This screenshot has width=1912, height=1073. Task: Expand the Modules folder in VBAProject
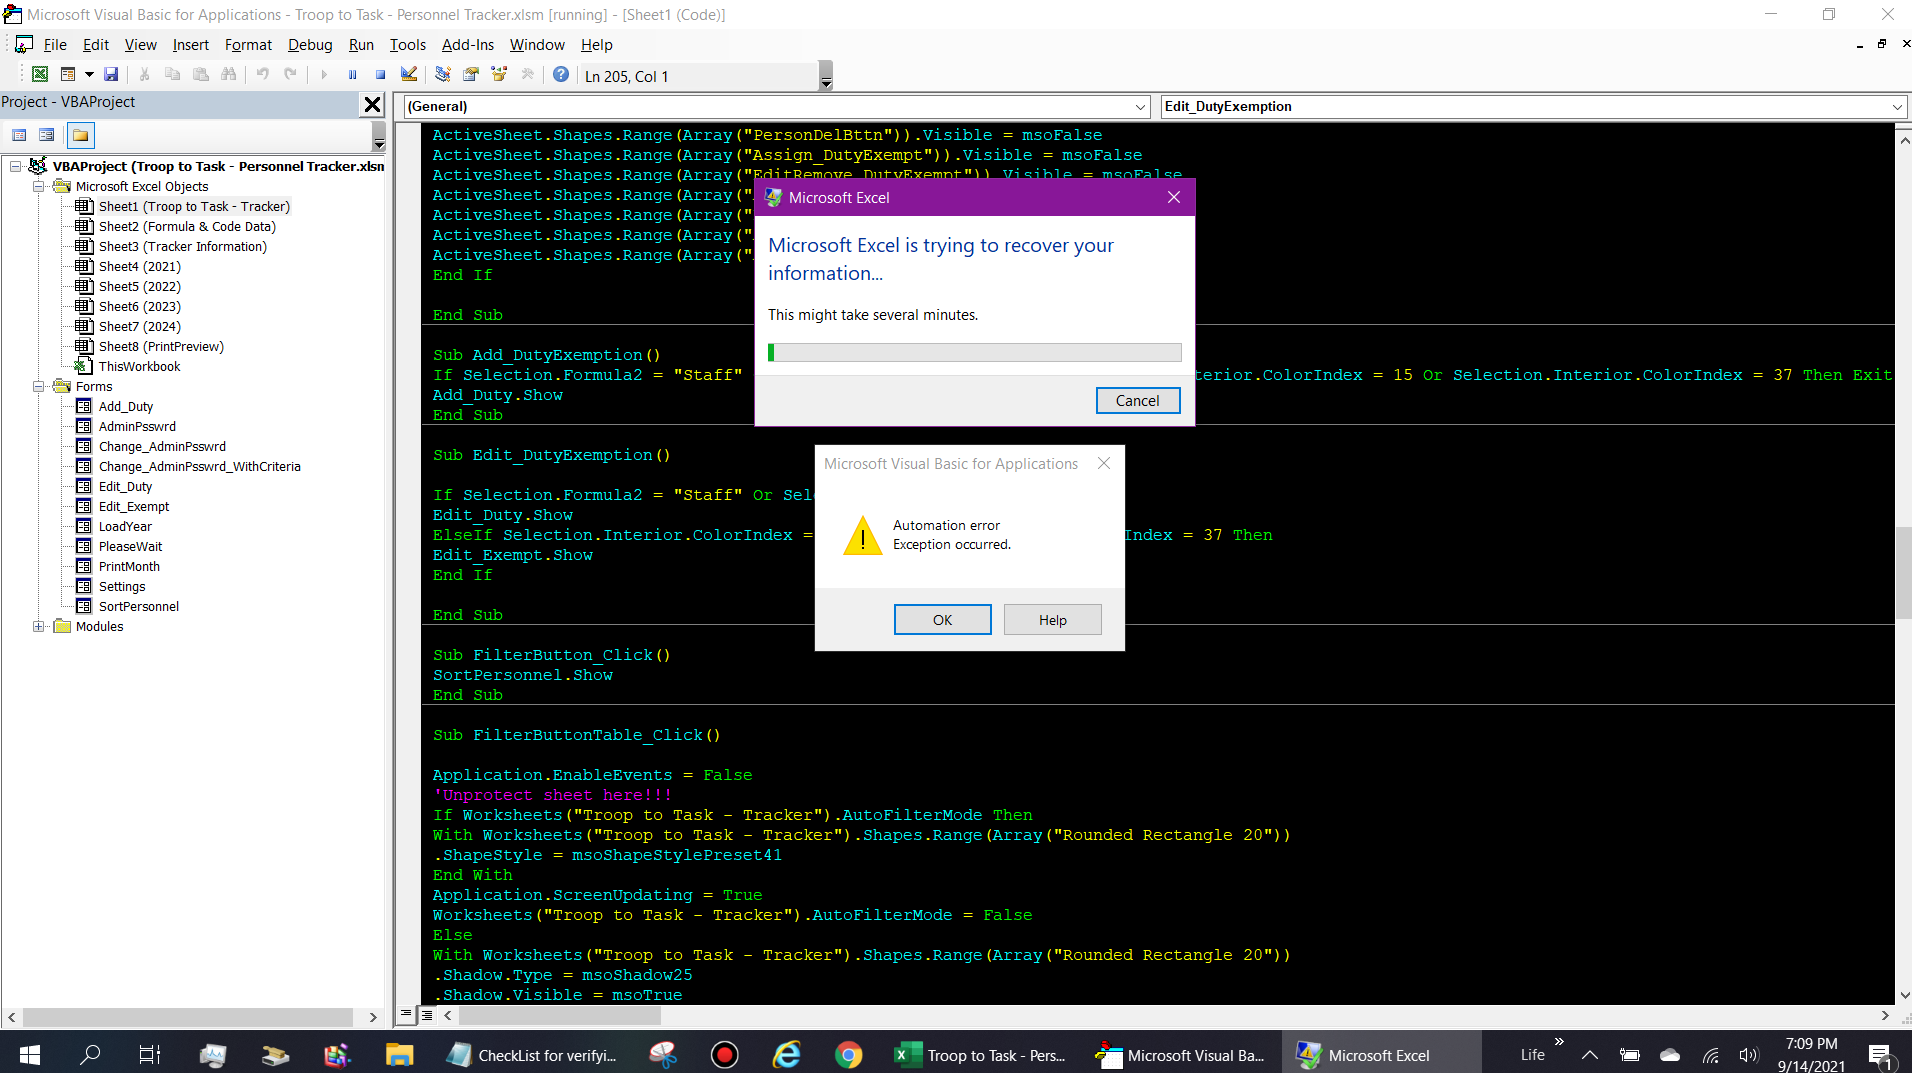39,627
